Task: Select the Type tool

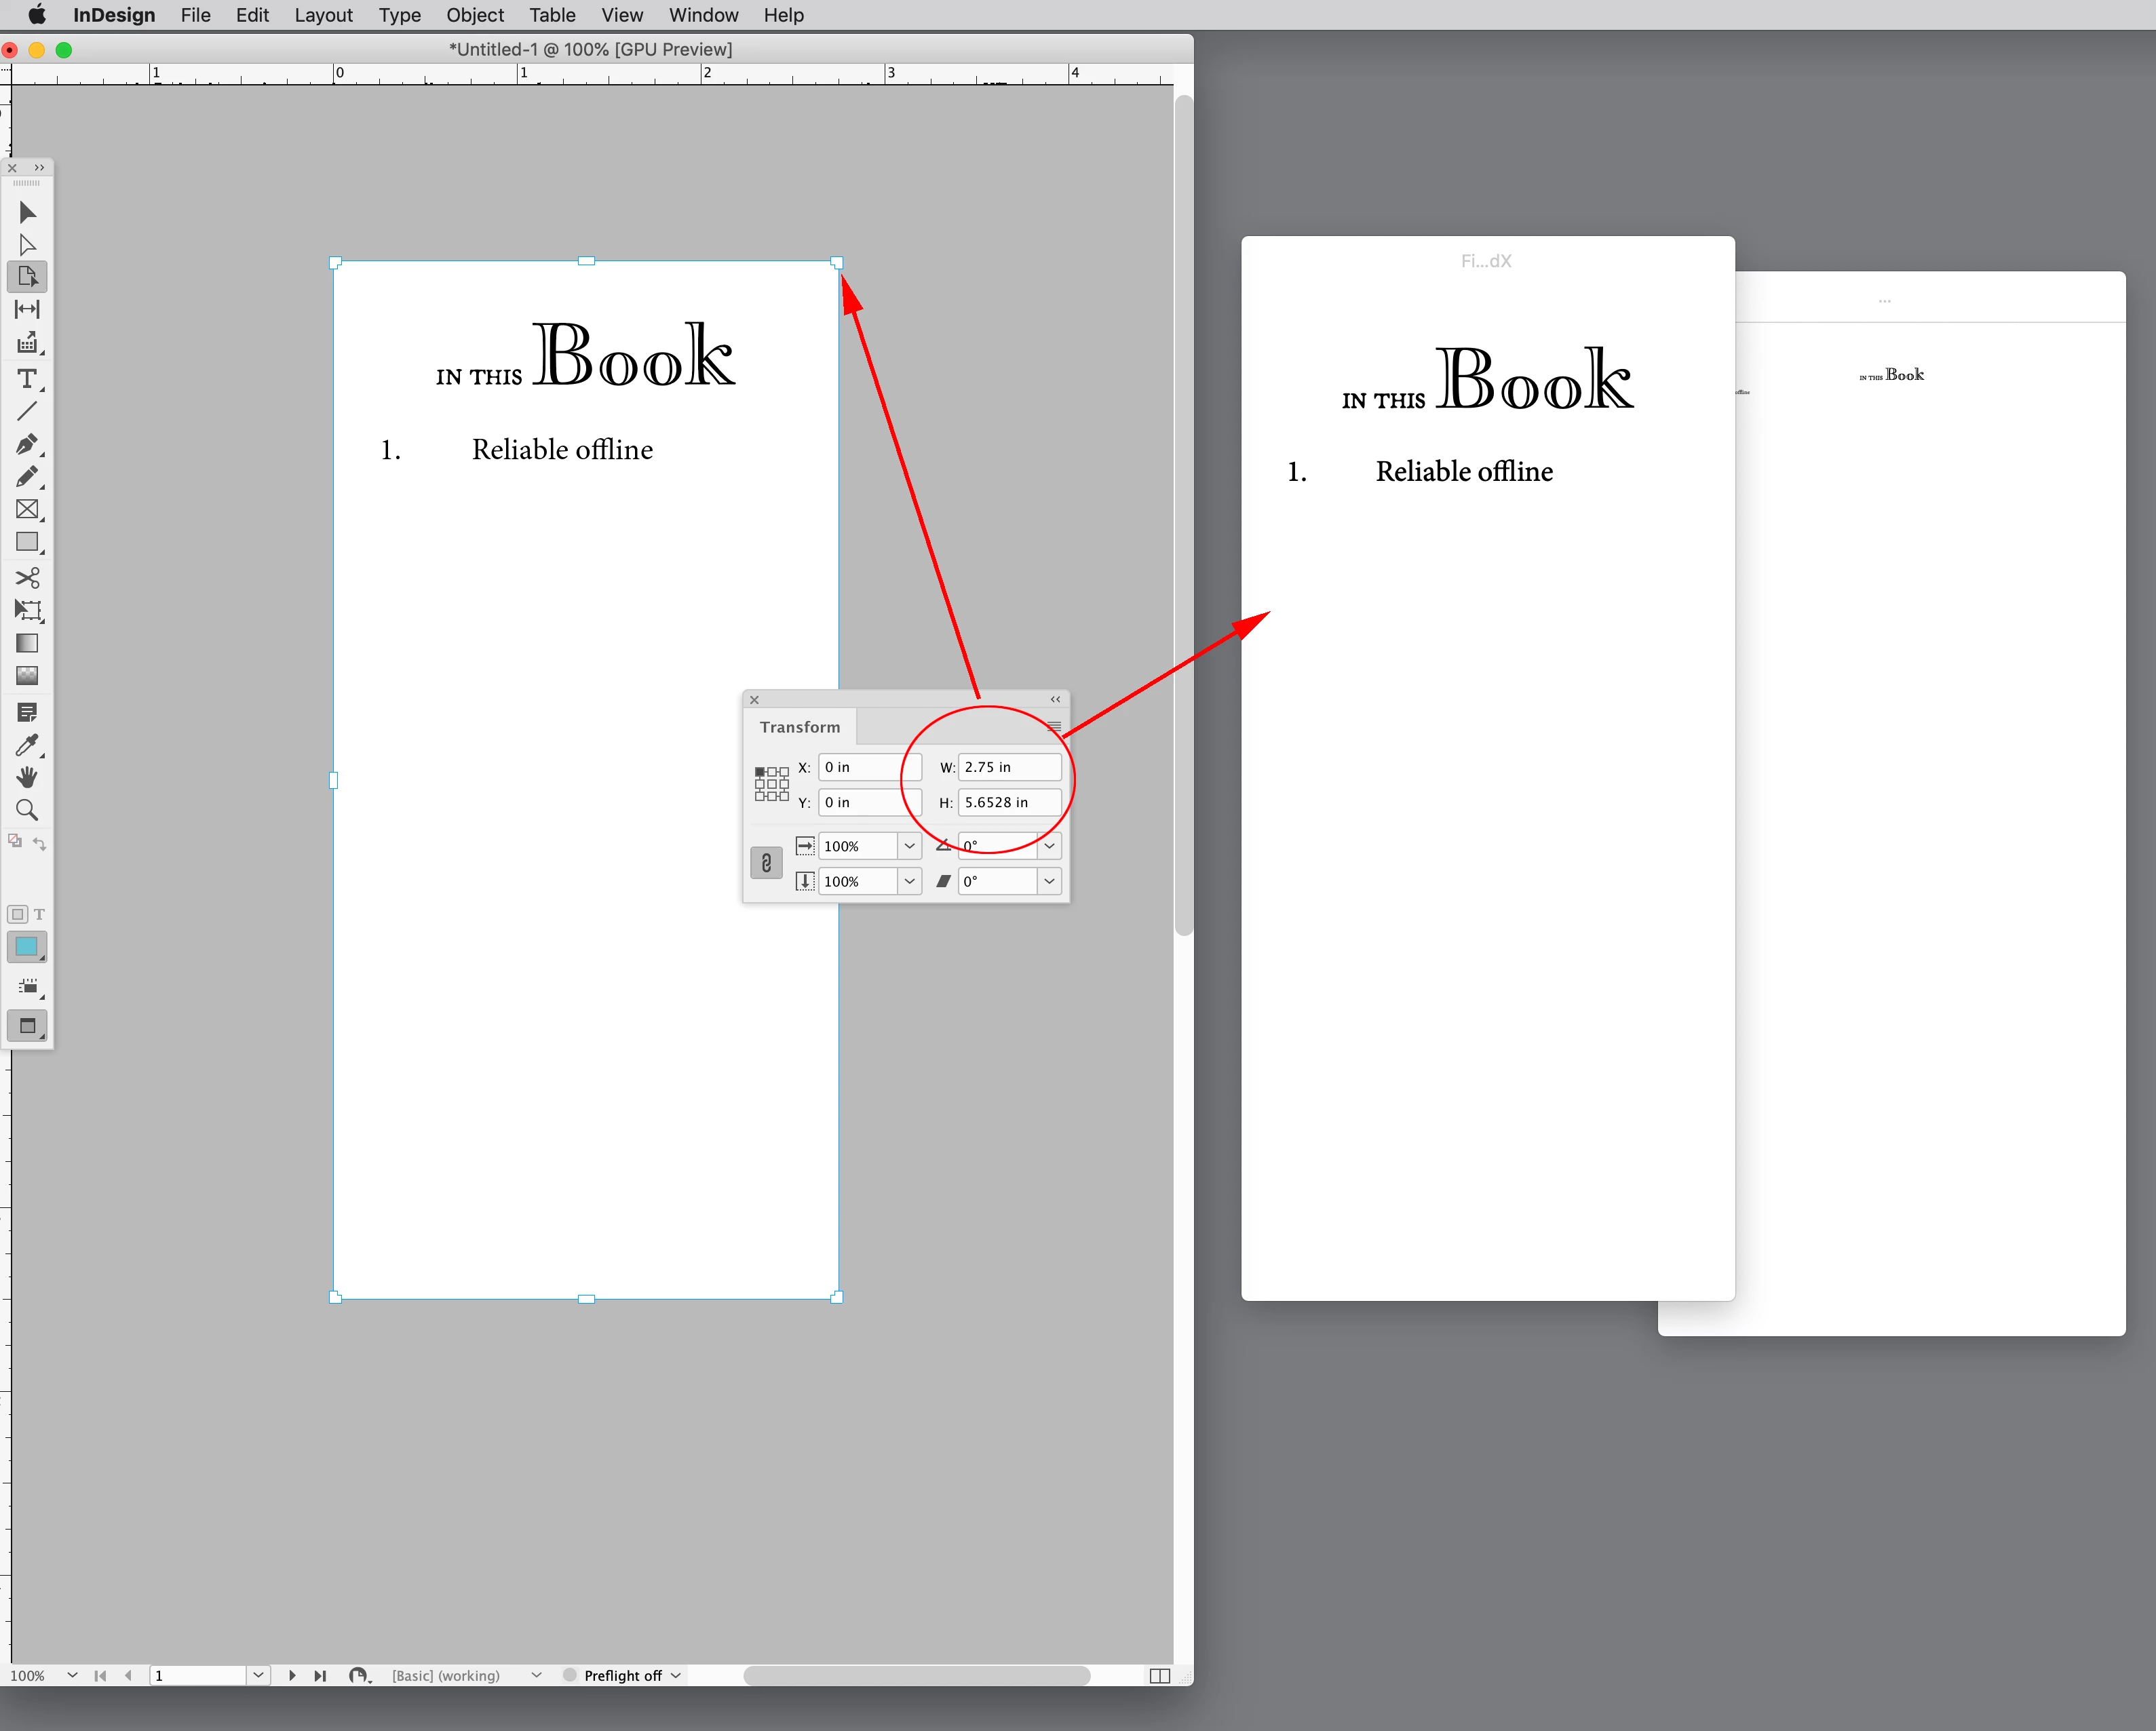Action: click(27, 379)
